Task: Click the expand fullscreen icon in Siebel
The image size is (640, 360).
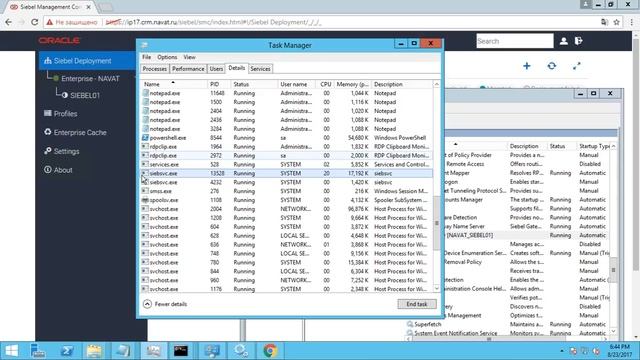Action: [x=576, y=66]
